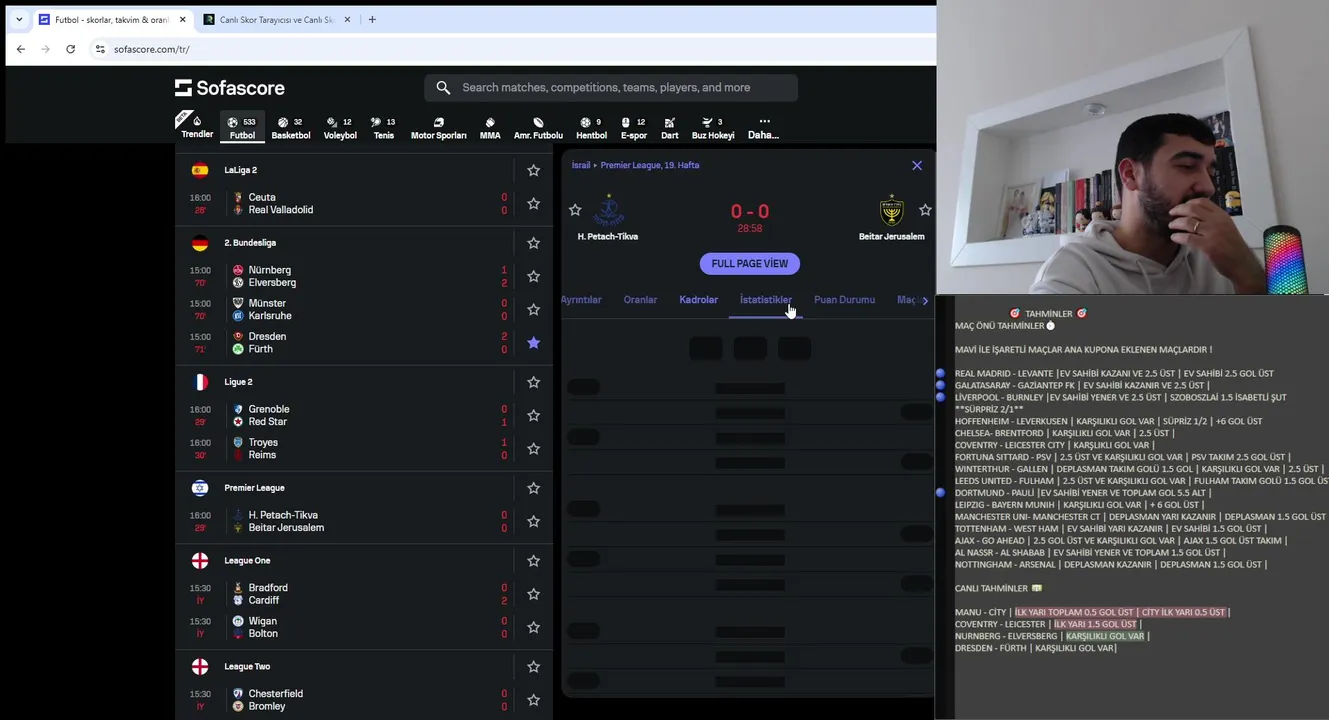Open the Buz Hokeyi category
The width and height of the screenshot is (1329, 720).
pyautogui.click(x=713, y=127)
